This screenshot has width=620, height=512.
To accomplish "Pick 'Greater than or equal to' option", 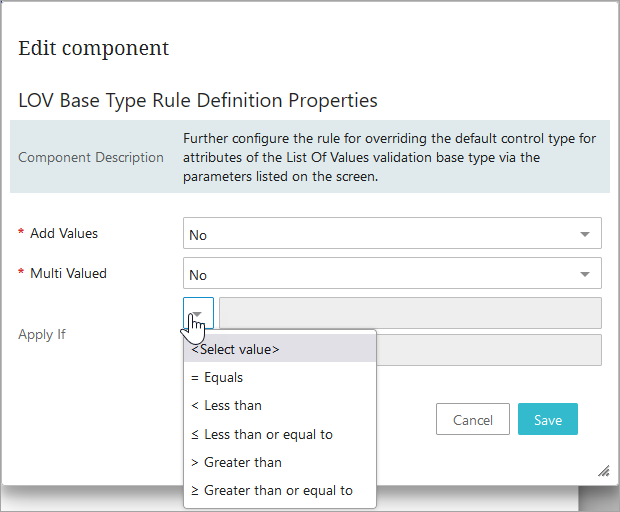I will click(x=280, y=491).
